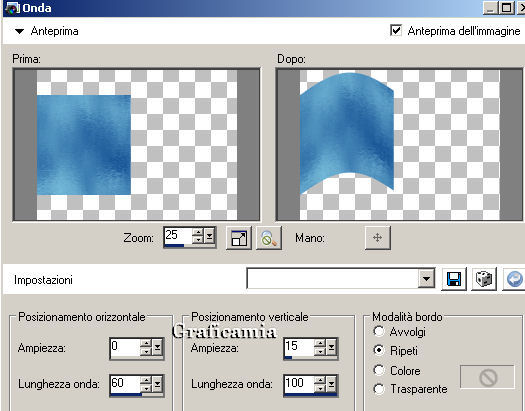Select the Trasparente border mode
Viewport: 525px width, 411px height.
(x=379, y=389)
